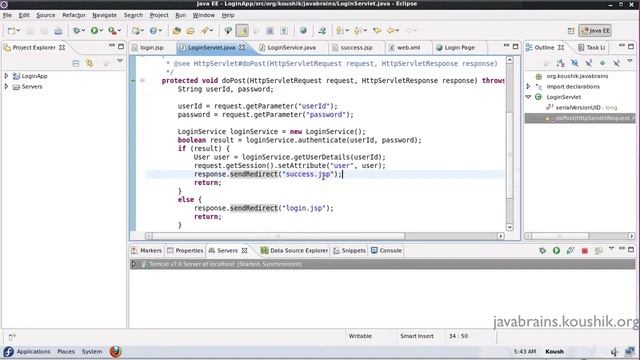640x360 pixels.
Task: Click the Search flashlight toolbar icon
Action: tap(205, 31)
